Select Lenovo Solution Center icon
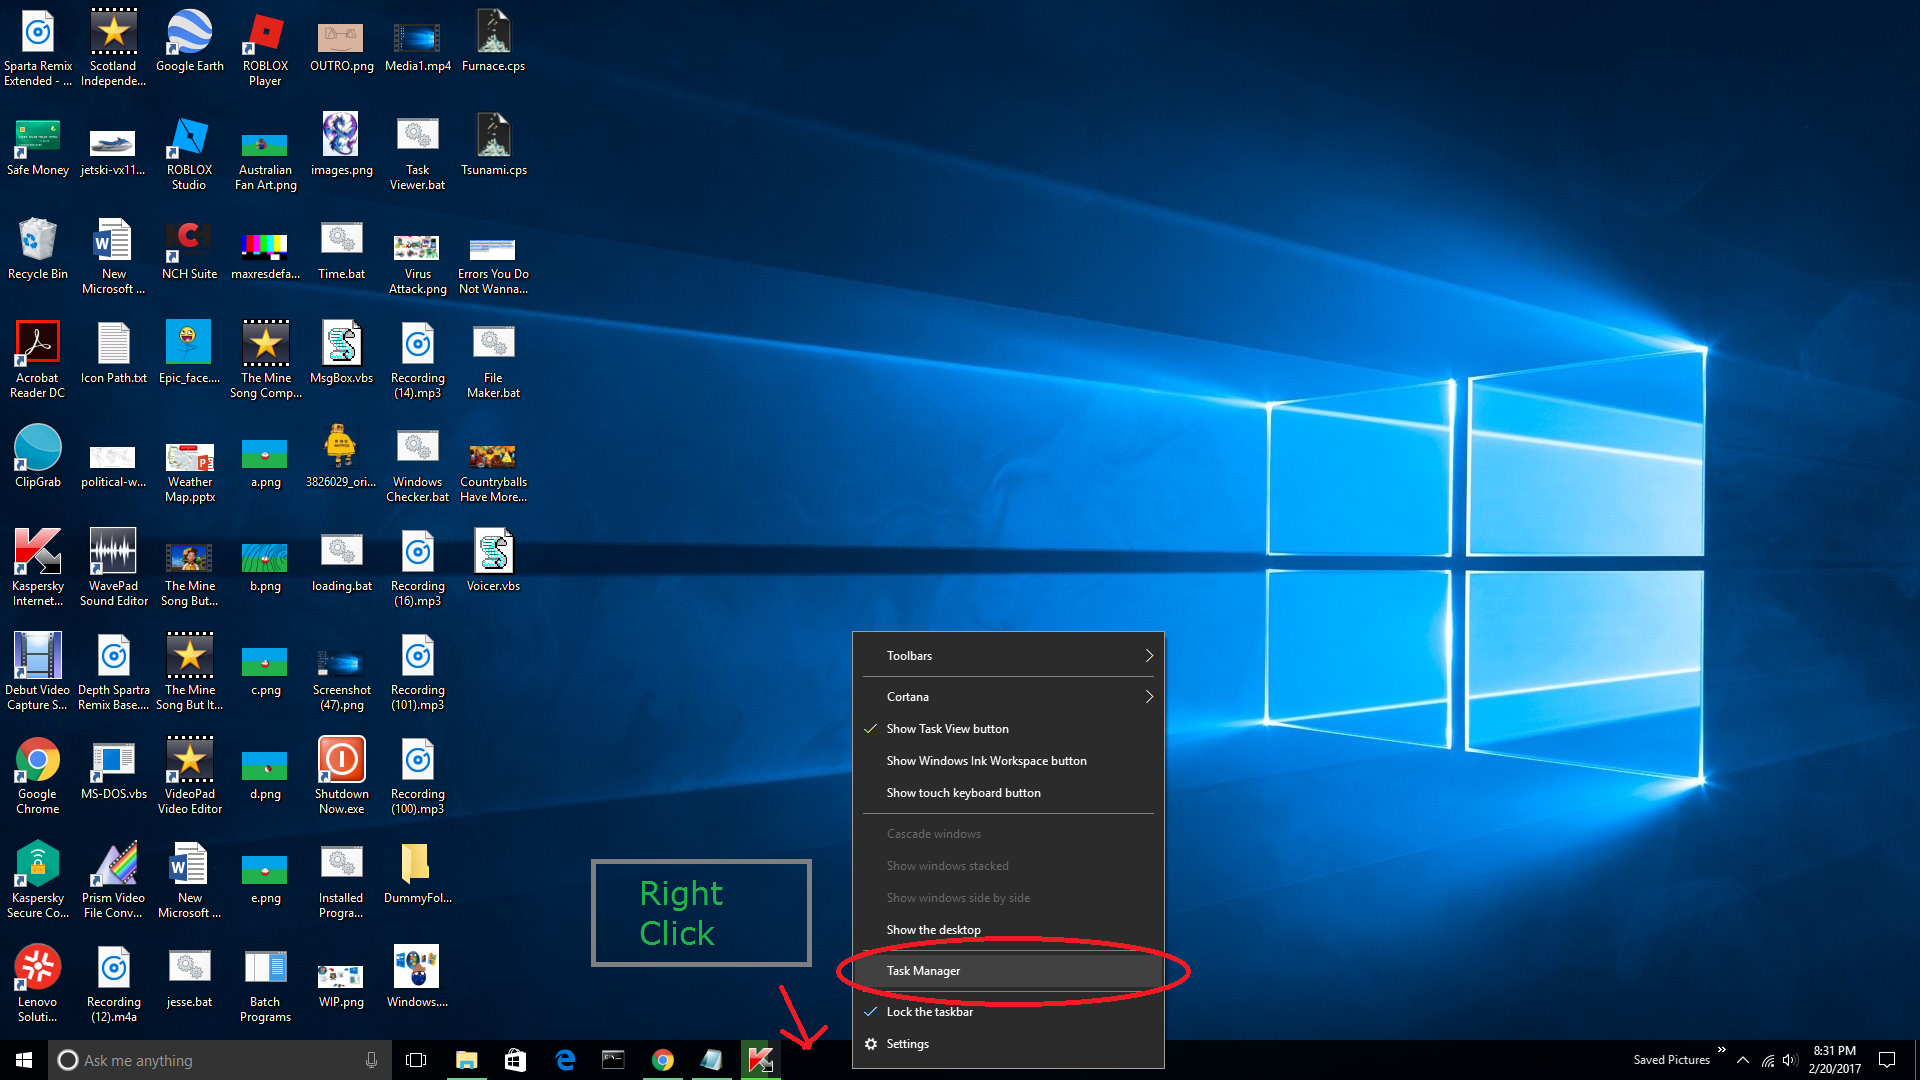This screenshot has height=1080, width=1920. tap(38, 985)
